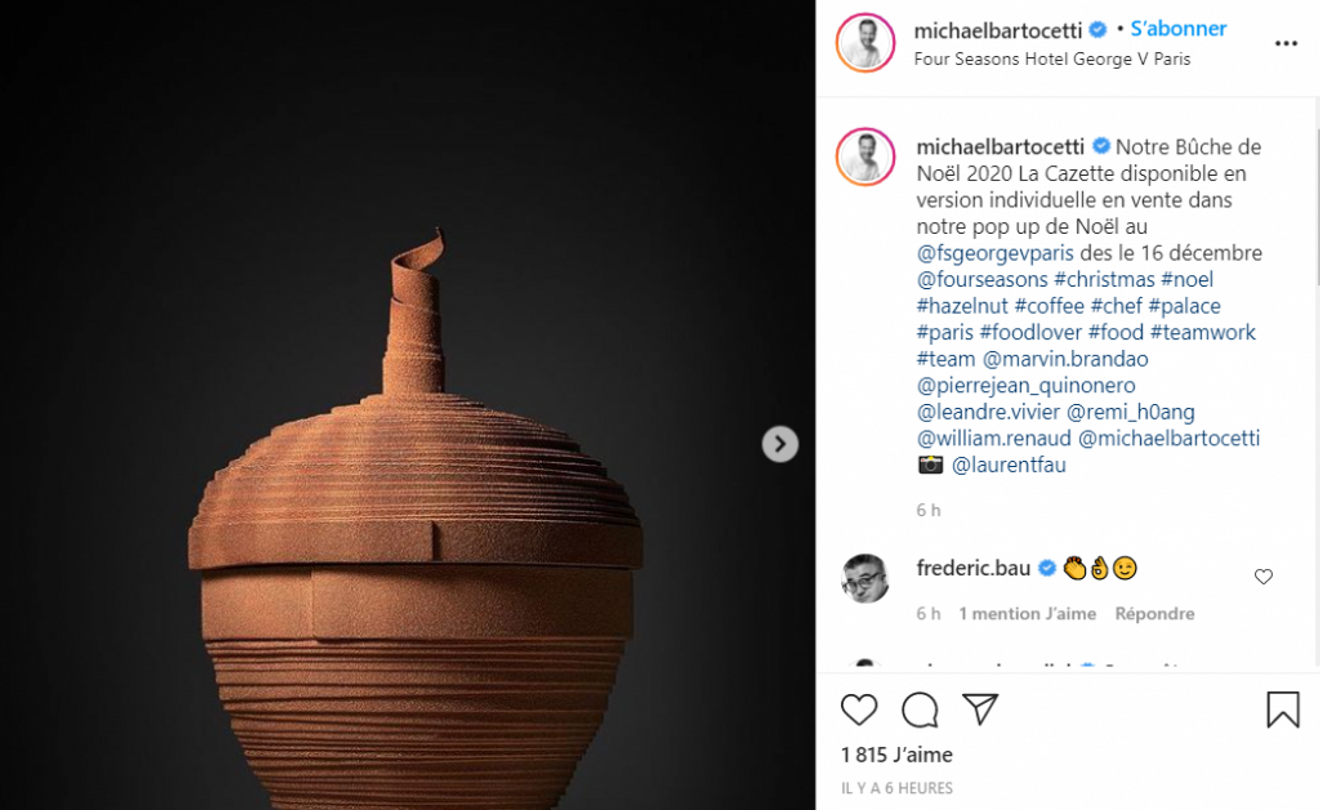Open the three-dot more options menu
The height and width of the screenshot is (810, 1320).
point(1286,44)
